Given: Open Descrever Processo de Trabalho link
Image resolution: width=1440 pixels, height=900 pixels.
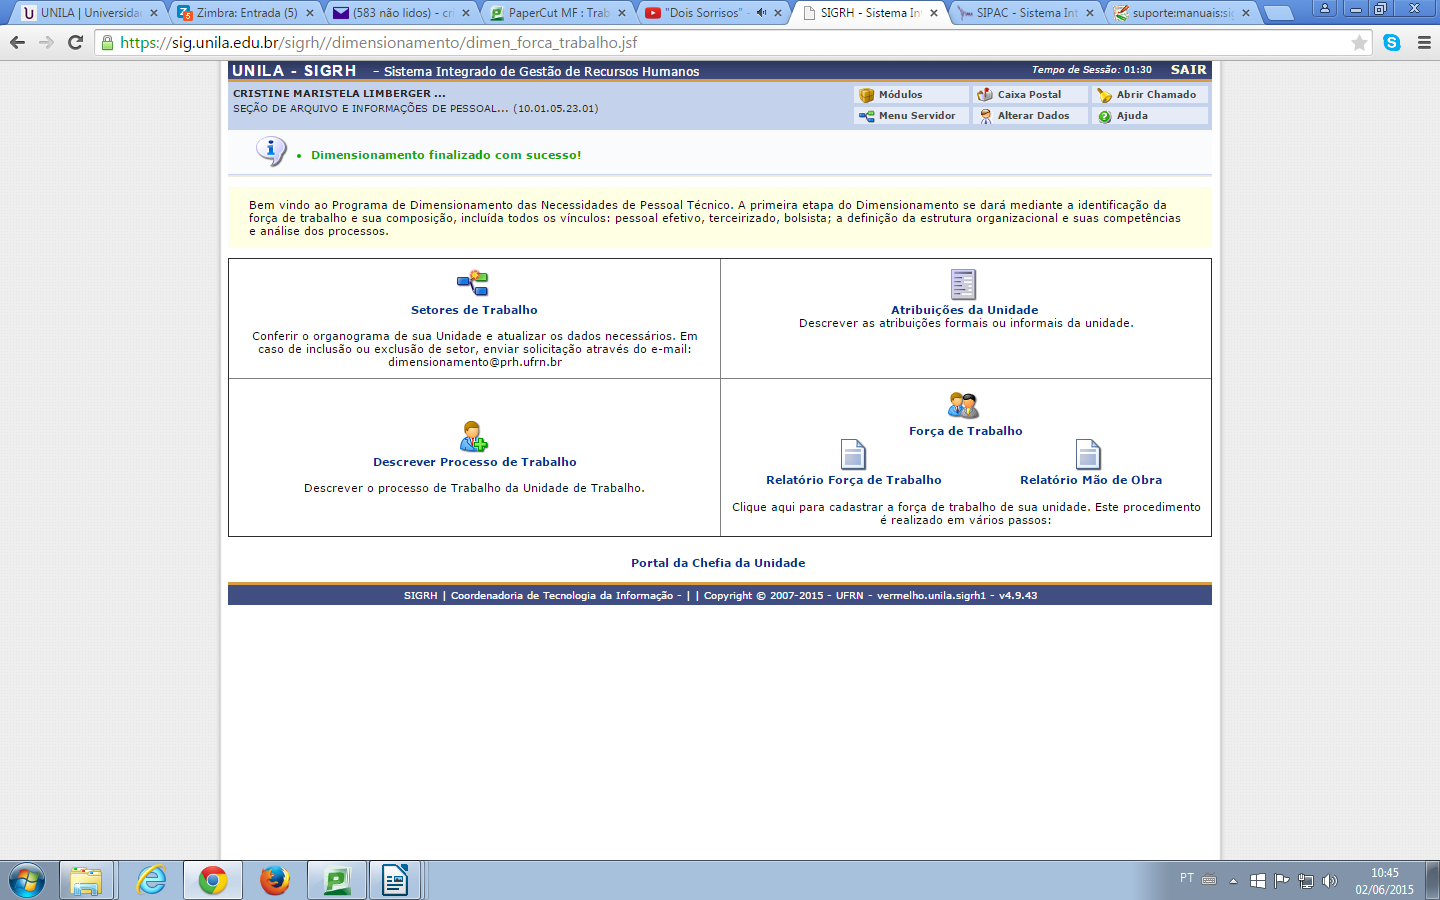Looking at the screenshot, I should [474, 462].
